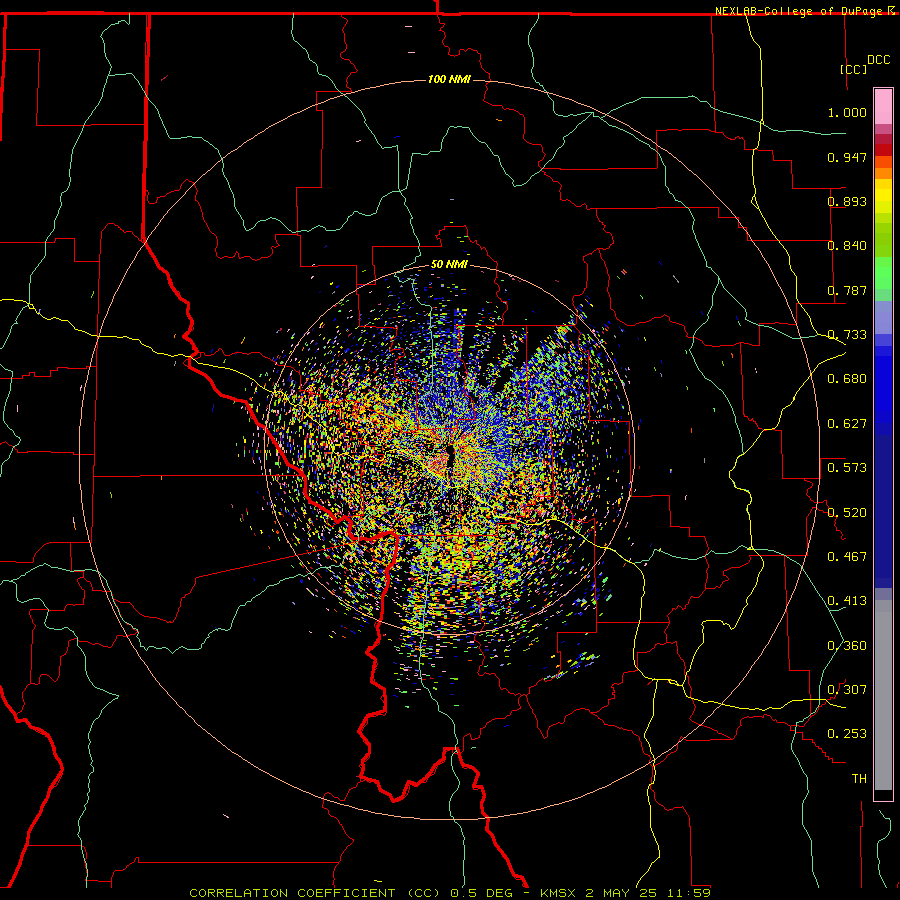
Task: Click the 1.000 legend value
Action: coord(847,112)
